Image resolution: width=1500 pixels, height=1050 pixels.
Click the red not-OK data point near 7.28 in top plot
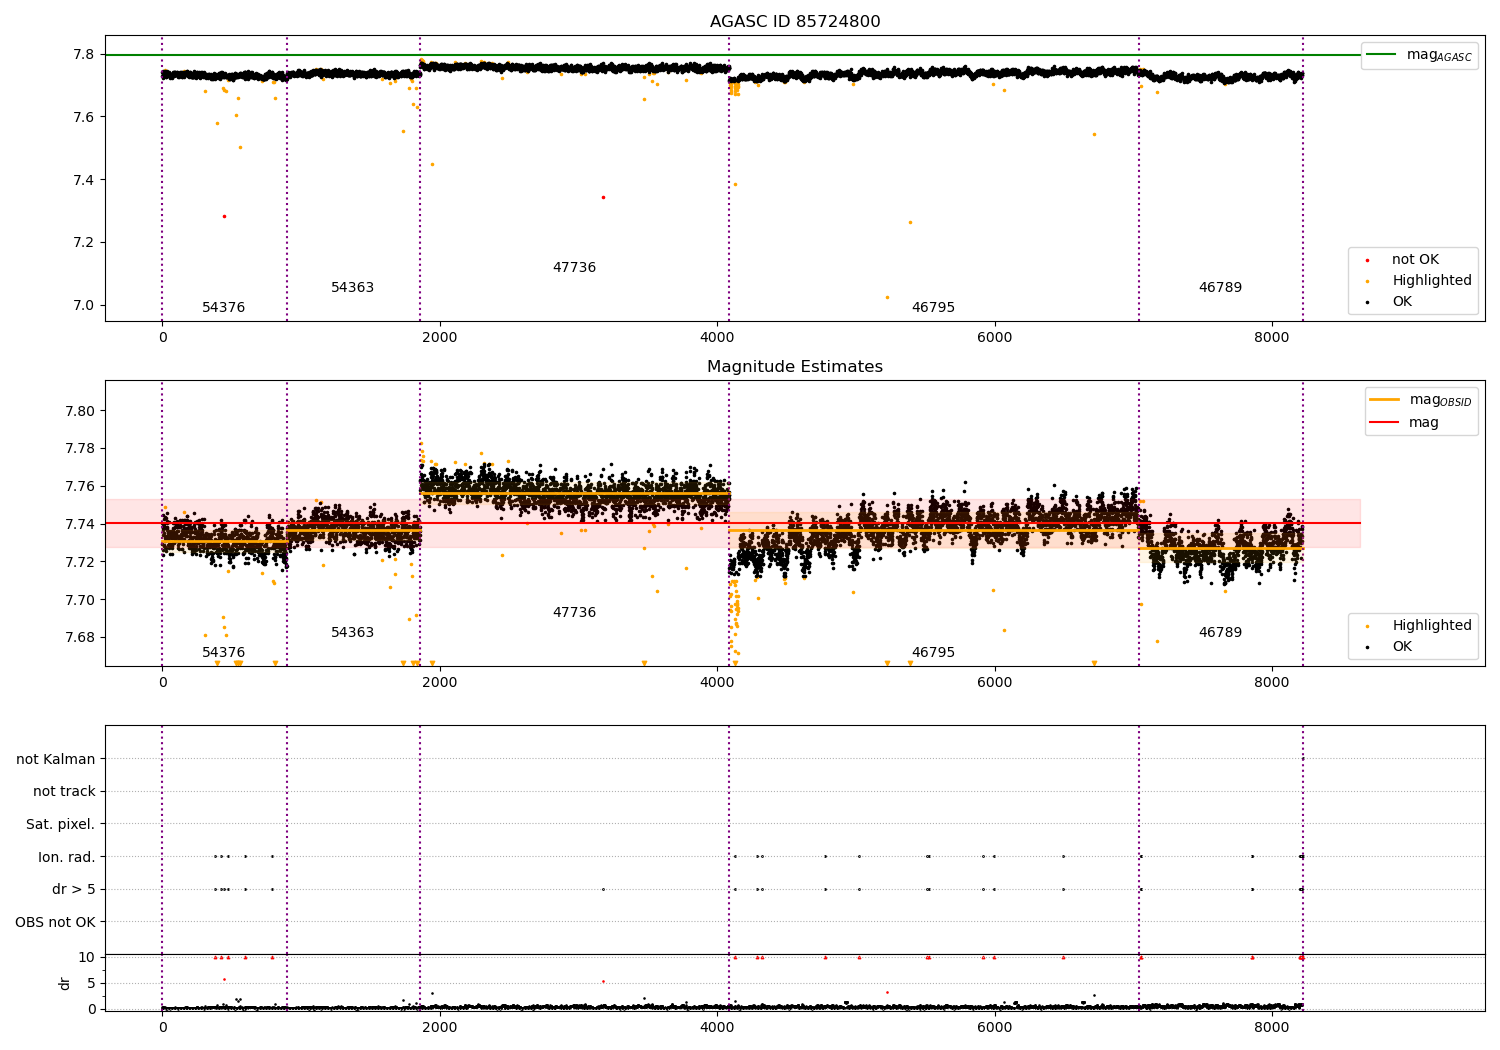(224, 216)
